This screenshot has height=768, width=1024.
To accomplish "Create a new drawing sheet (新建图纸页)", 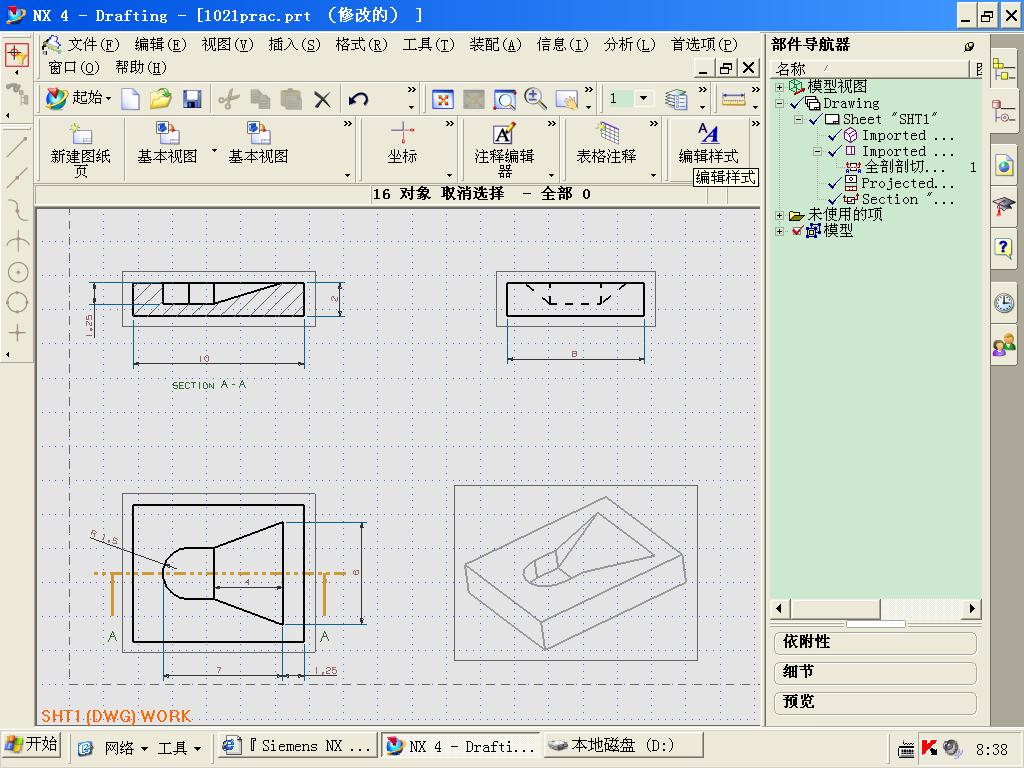I will point(80,150).
